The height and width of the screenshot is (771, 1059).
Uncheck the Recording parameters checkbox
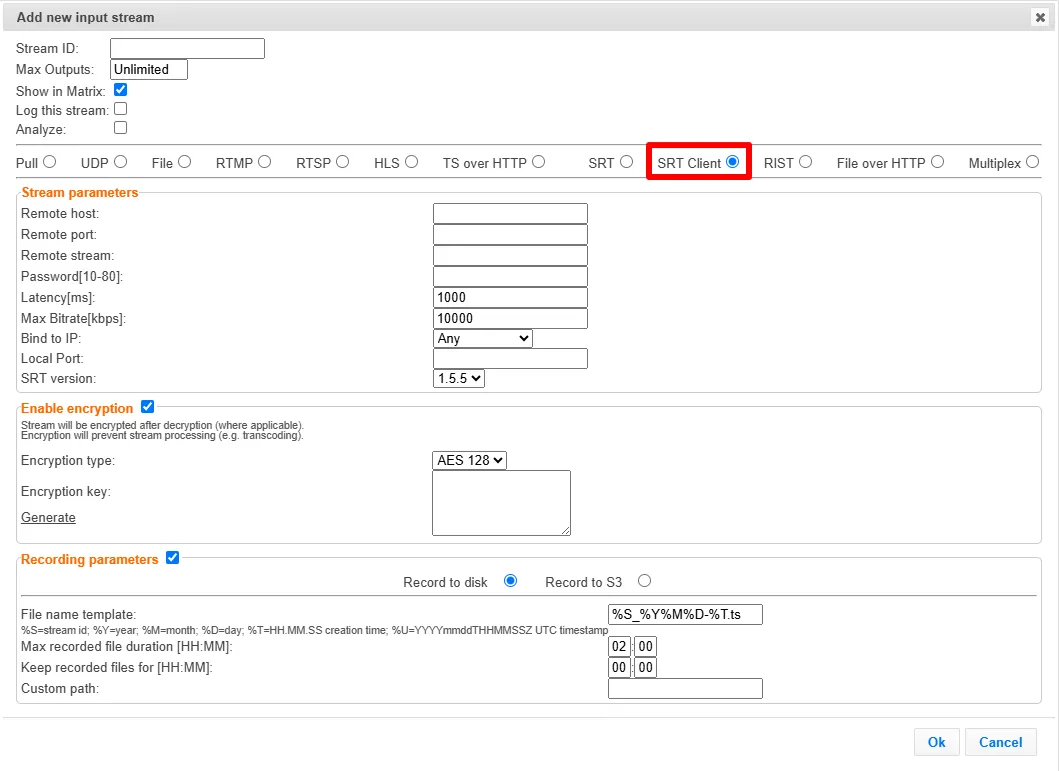pyautogui.click(x=172, y=558)
